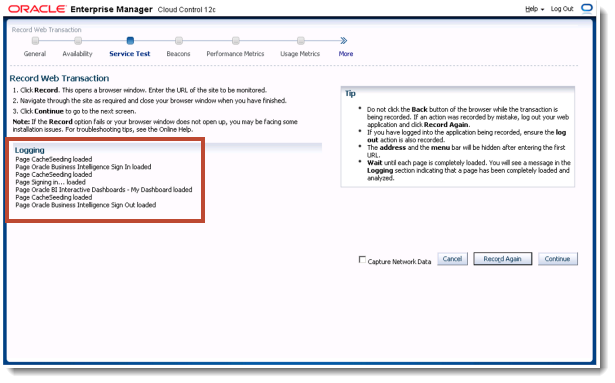
Task: Select the Usage Metrics step marker icon
Action: click(300, 40)
